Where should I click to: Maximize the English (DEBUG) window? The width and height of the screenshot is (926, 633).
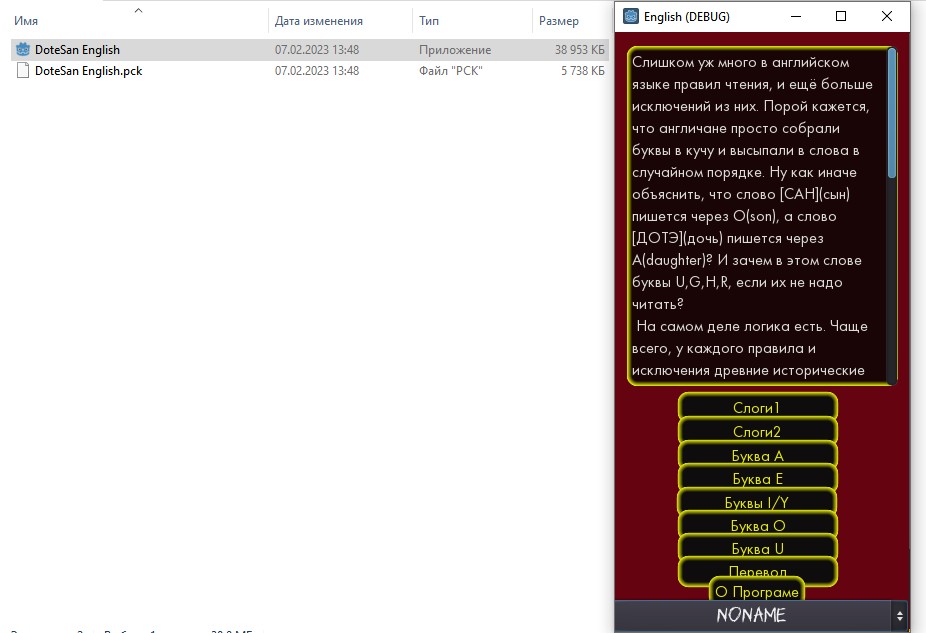[841, 17]
